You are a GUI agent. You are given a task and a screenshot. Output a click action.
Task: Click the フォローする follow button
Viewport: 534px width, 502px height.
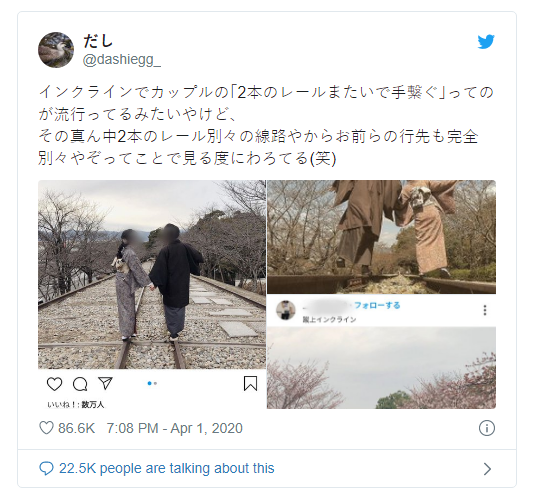(377, 305)
